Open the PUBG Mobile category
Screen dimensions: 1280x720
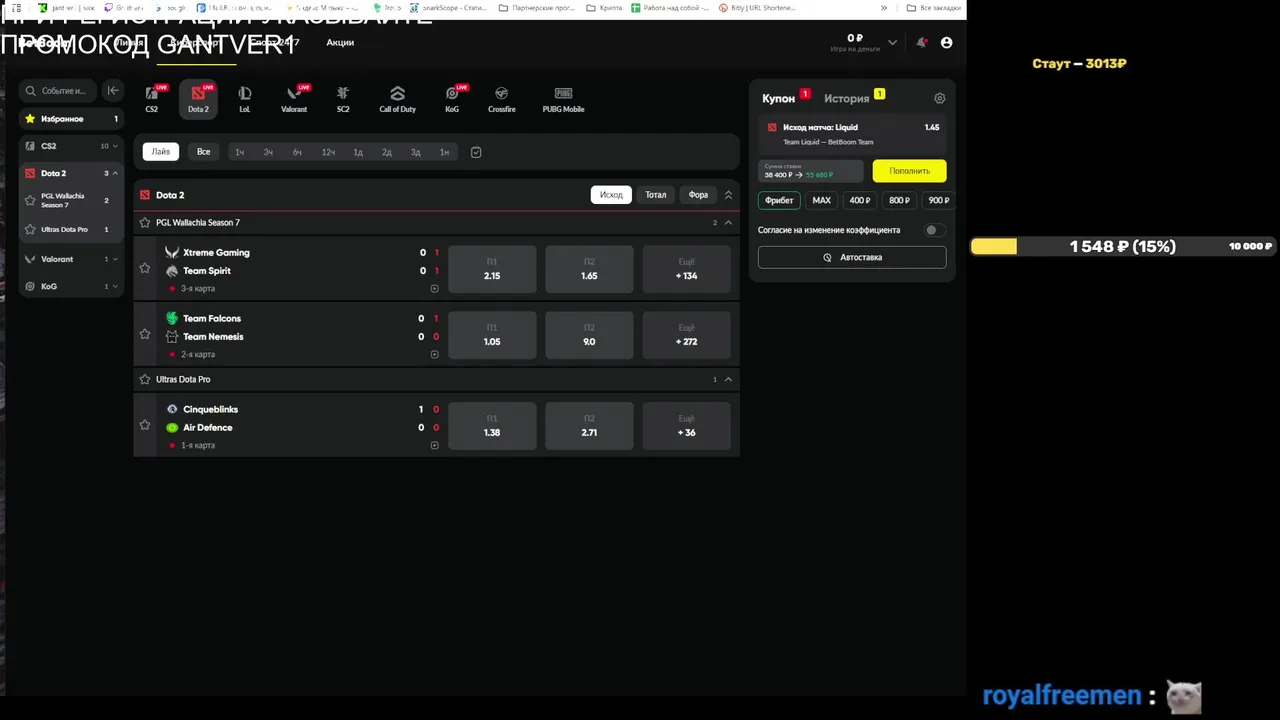point(563,99)
